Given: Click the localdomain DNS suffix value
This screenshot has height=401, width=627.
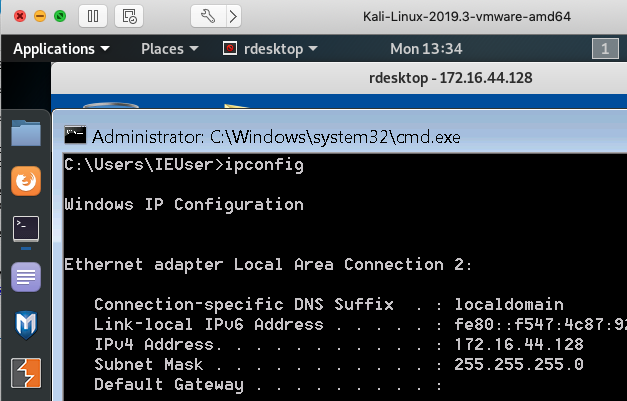Looking at the screenshot, I should (509, 305).
